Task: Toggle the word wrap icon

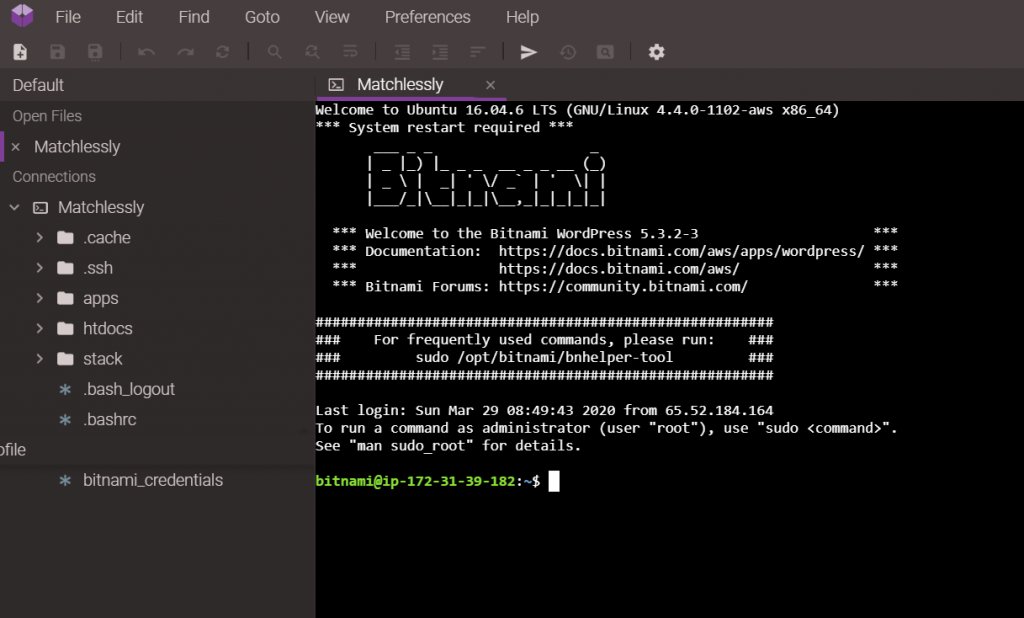Action: coord(351,52)
